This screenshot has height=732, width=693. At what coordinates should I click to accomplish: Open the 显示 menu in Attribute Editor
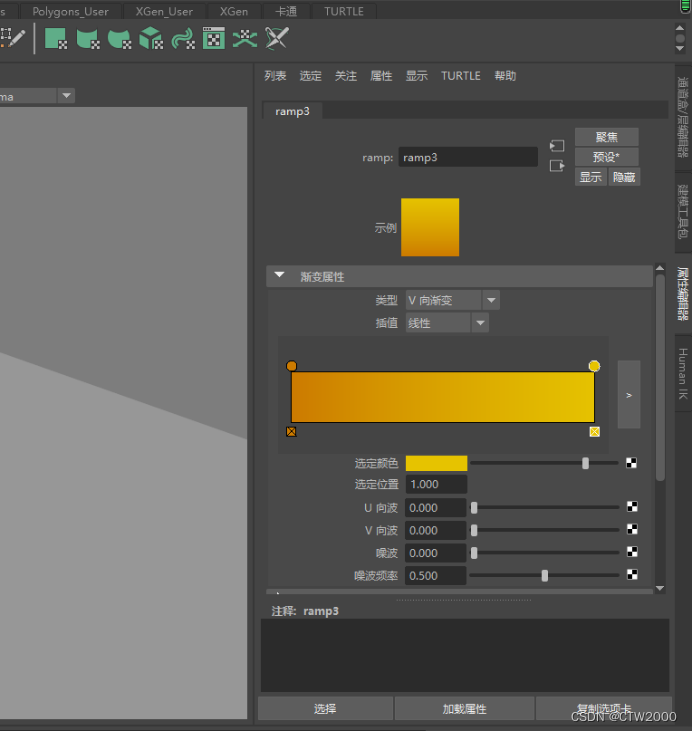(417, 76)
